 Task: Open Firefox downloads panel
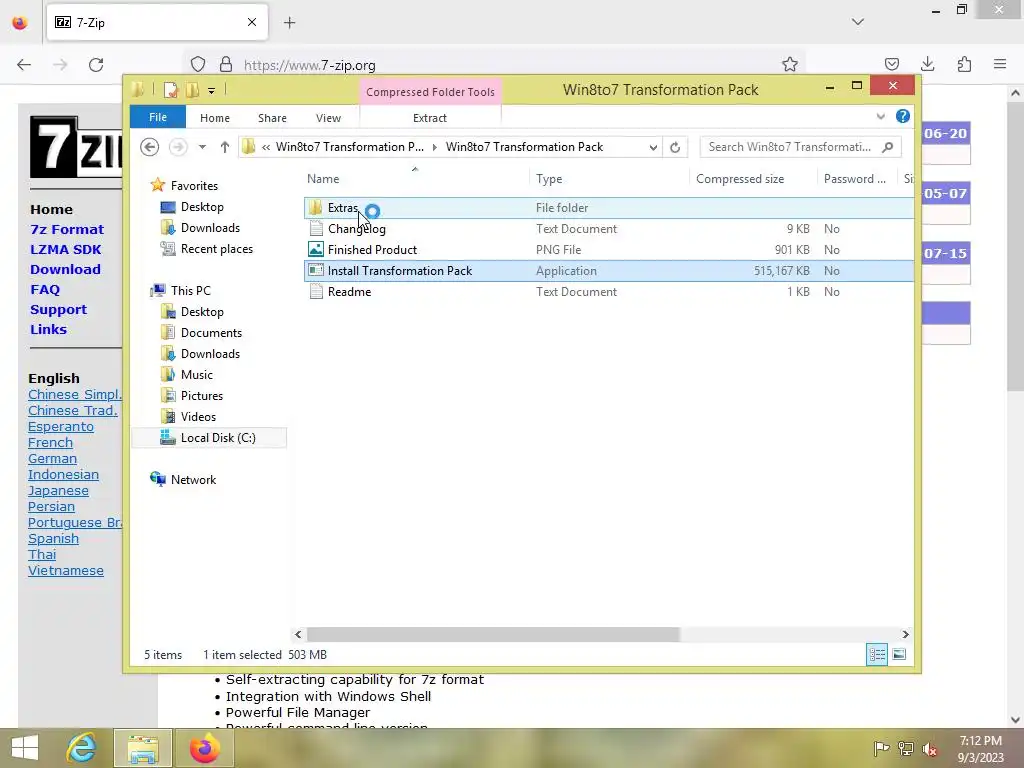point(927,64)
